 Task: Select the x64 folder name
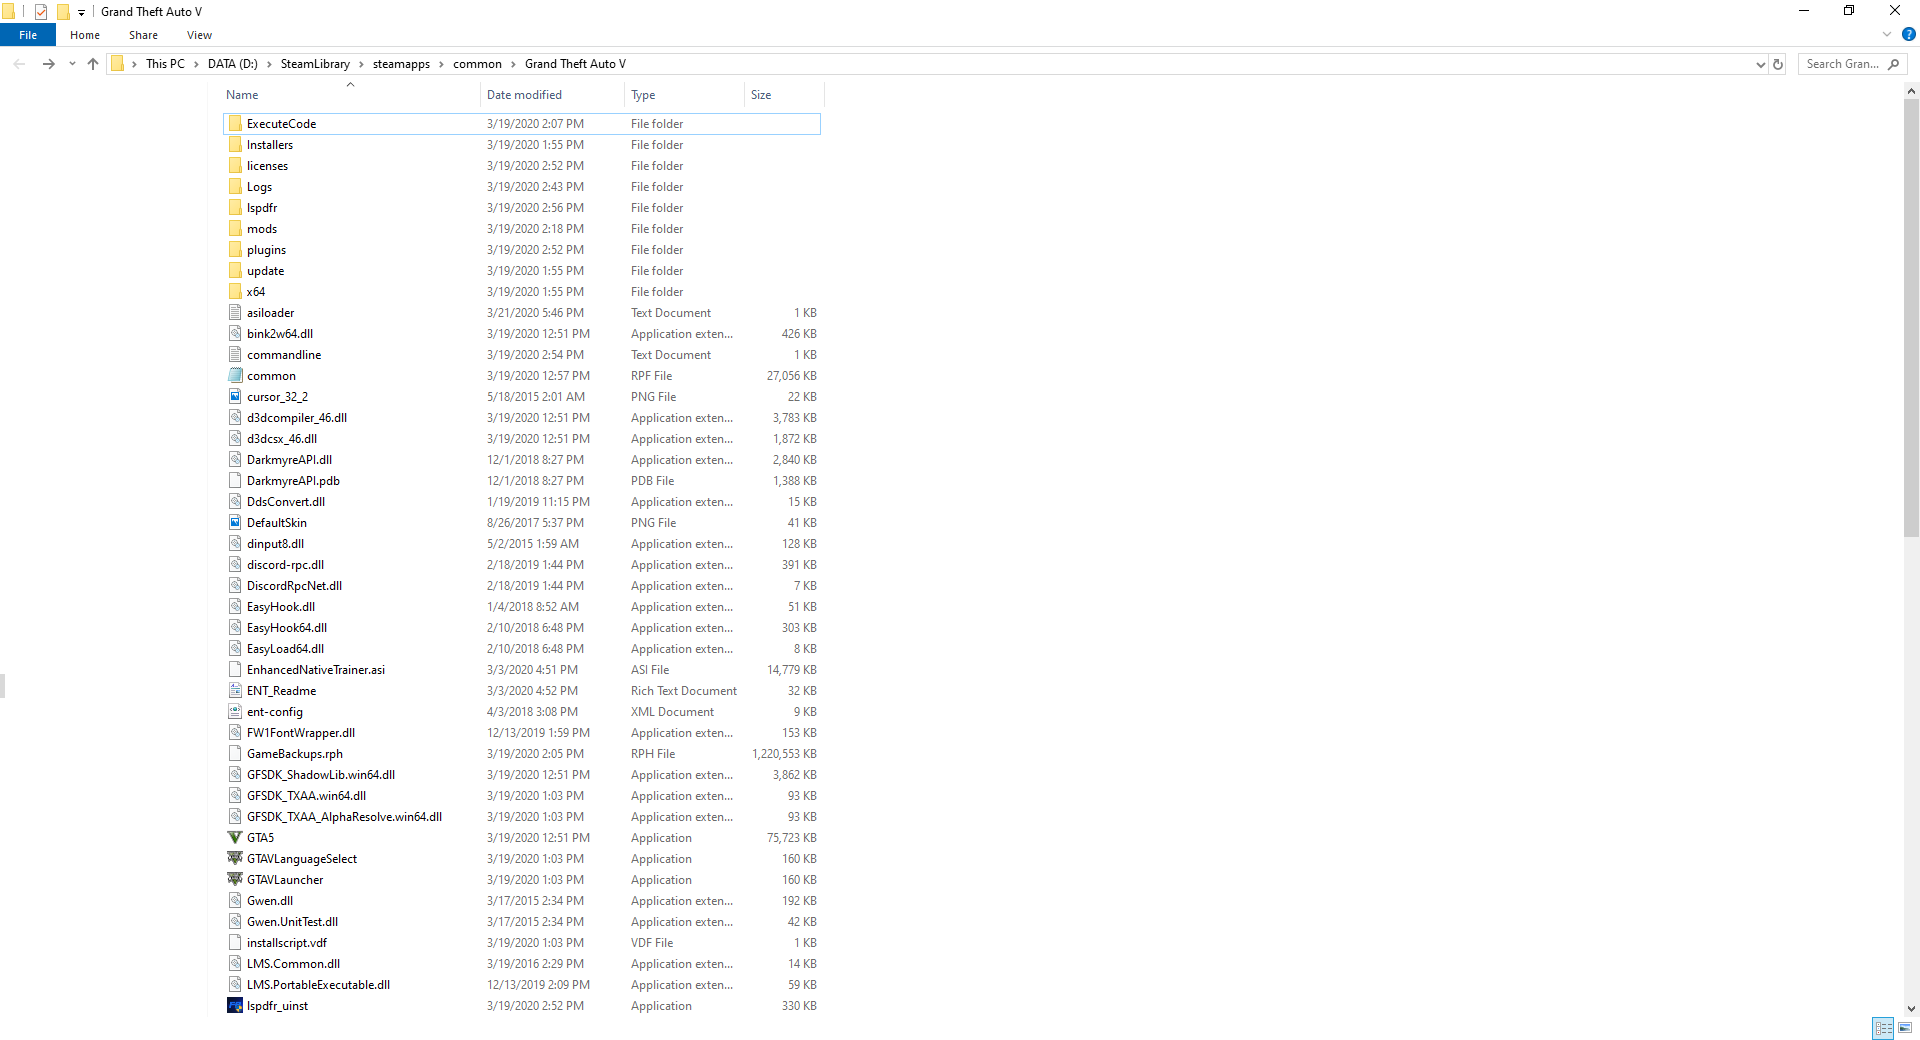pos(256,292)
